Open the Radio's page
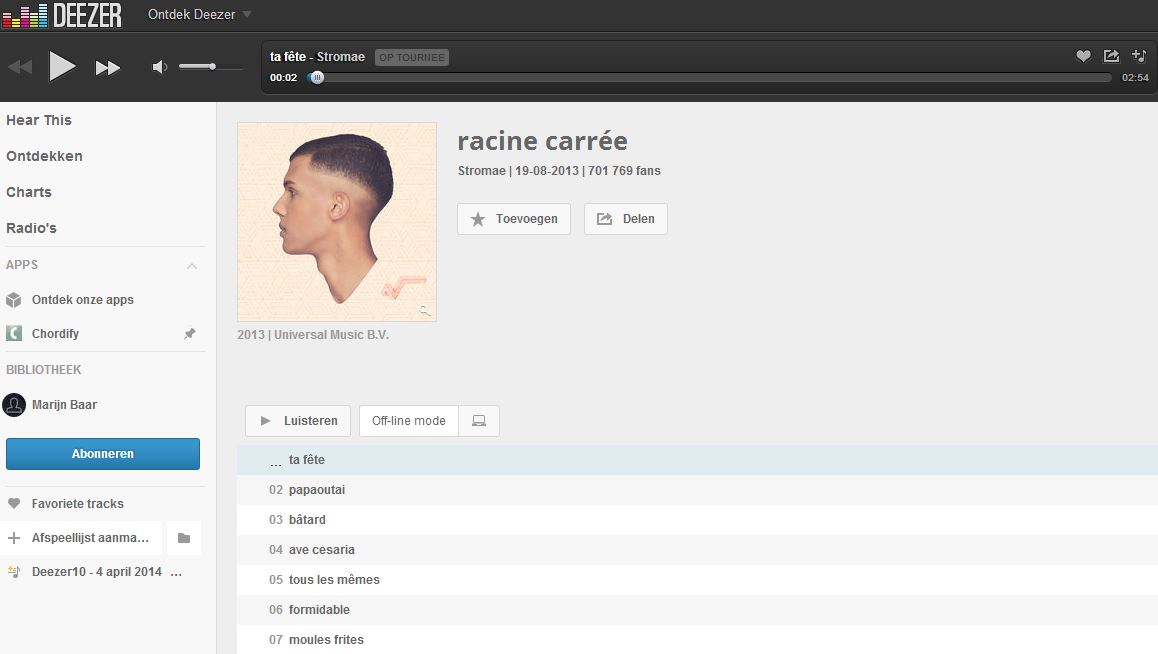1158x654 pixels. tap(31, 228)
